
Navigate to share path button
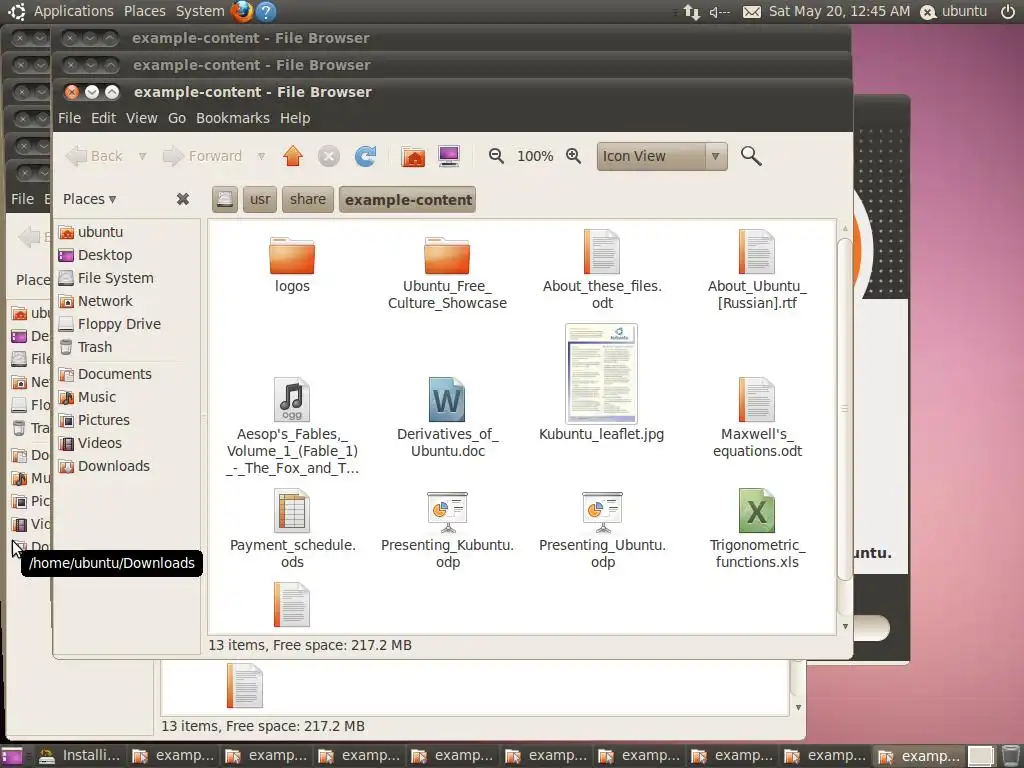[308, 199]
